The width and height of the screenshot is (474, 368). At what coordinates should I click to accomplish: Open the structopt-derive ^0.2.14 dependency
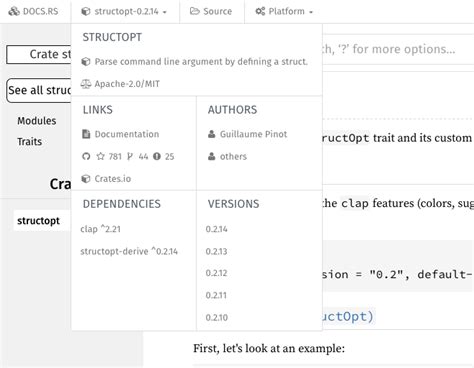129,251
